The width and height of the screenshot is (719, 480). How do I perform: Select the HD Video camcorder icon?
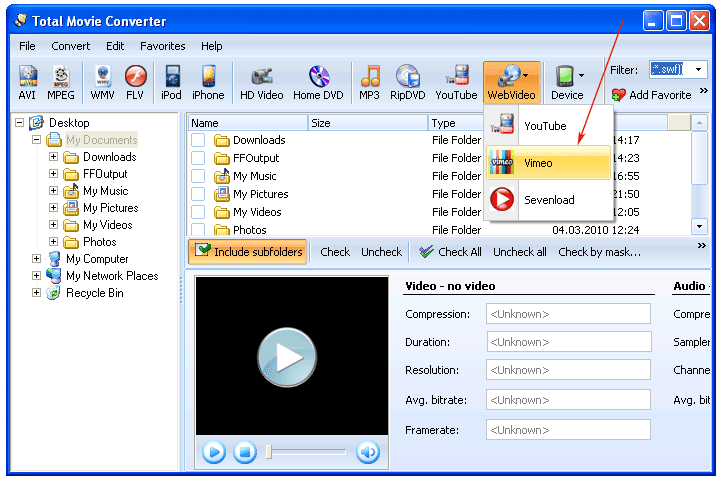(x=262, y=83)
